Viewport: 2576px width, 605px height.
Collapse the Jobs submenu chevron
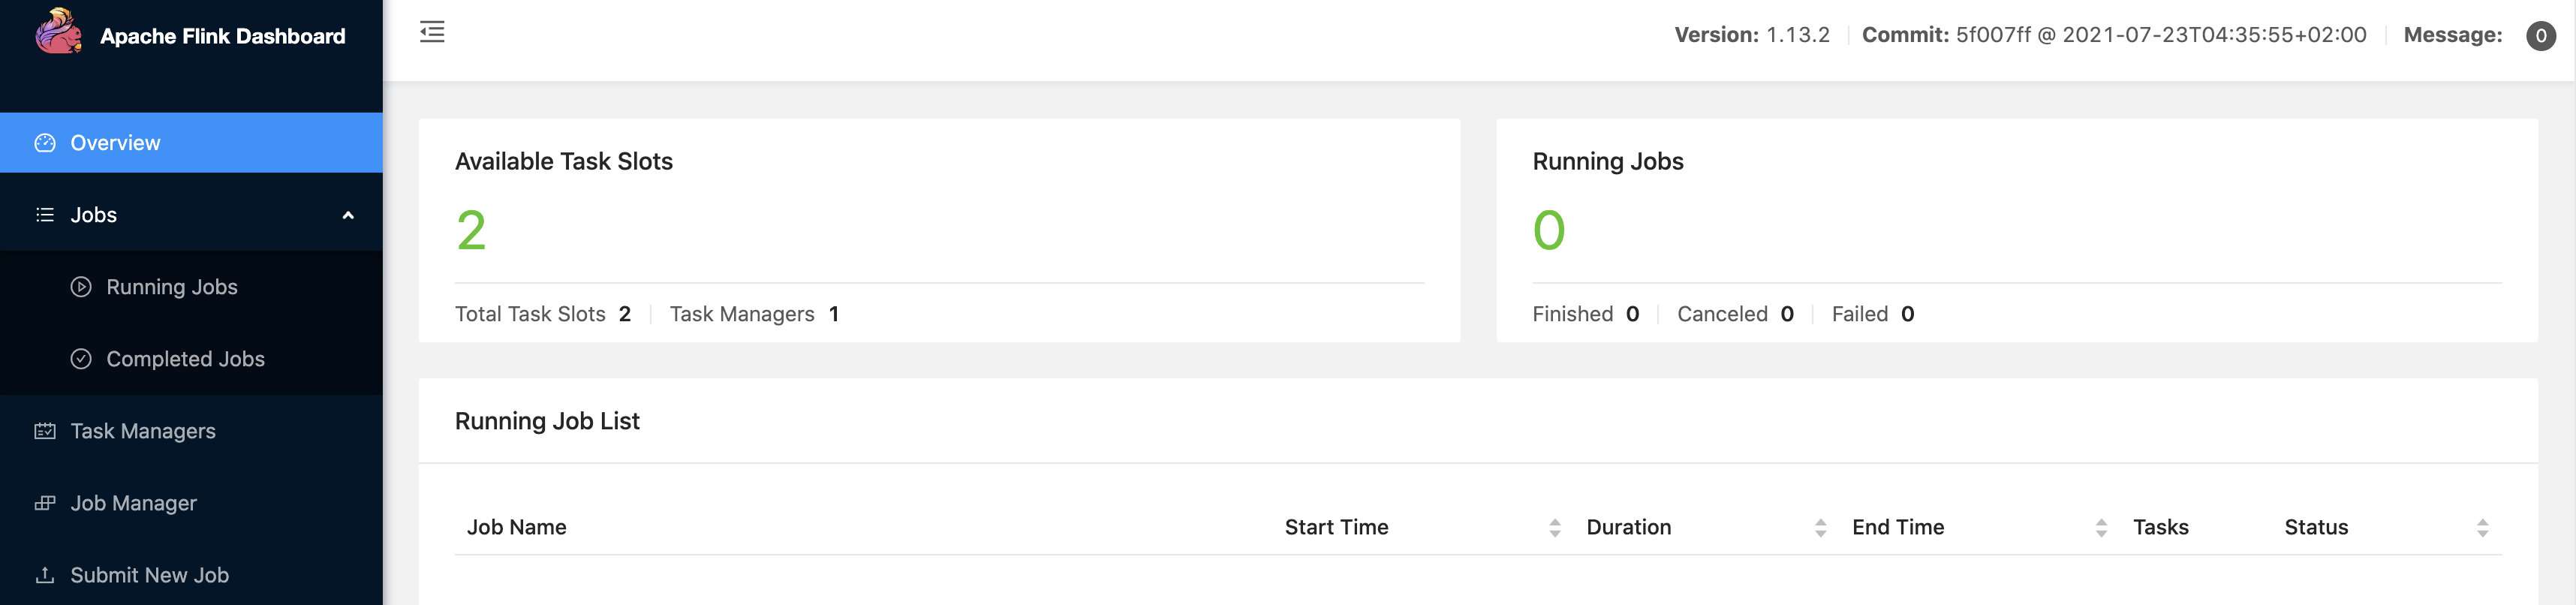pos(348,215)
